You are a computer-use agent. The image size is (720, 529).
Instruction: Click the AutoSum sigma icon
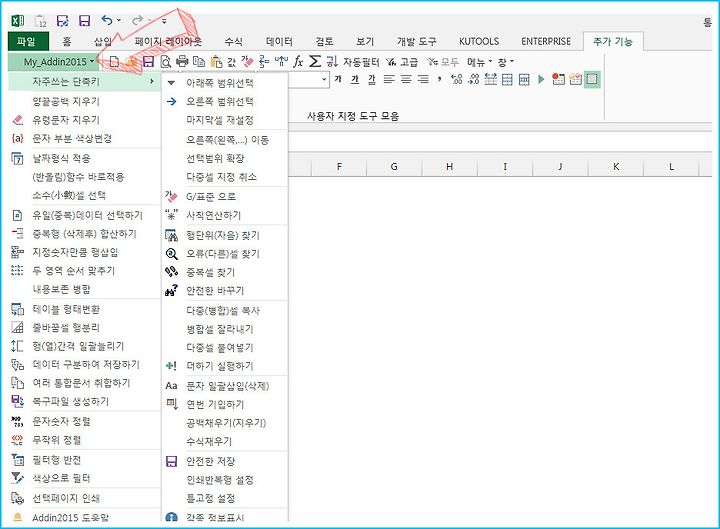(x=315, y=61)
